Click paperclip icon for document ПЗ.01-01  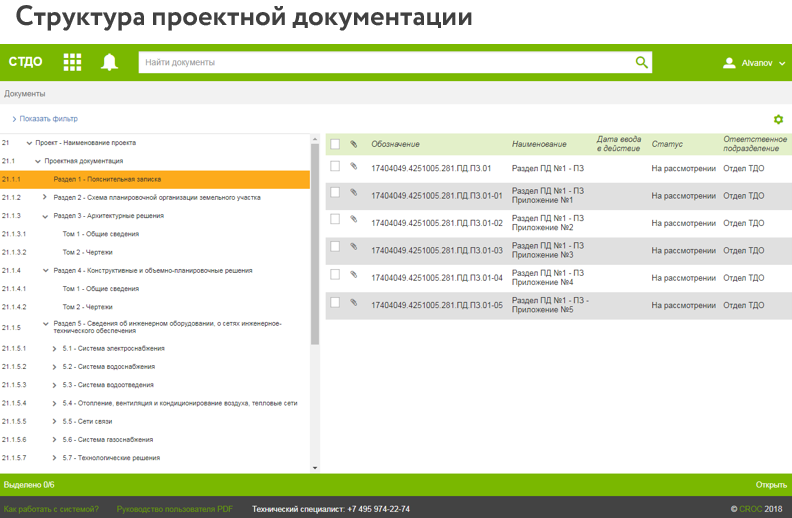pyautogui.click(x=354, y=192)
